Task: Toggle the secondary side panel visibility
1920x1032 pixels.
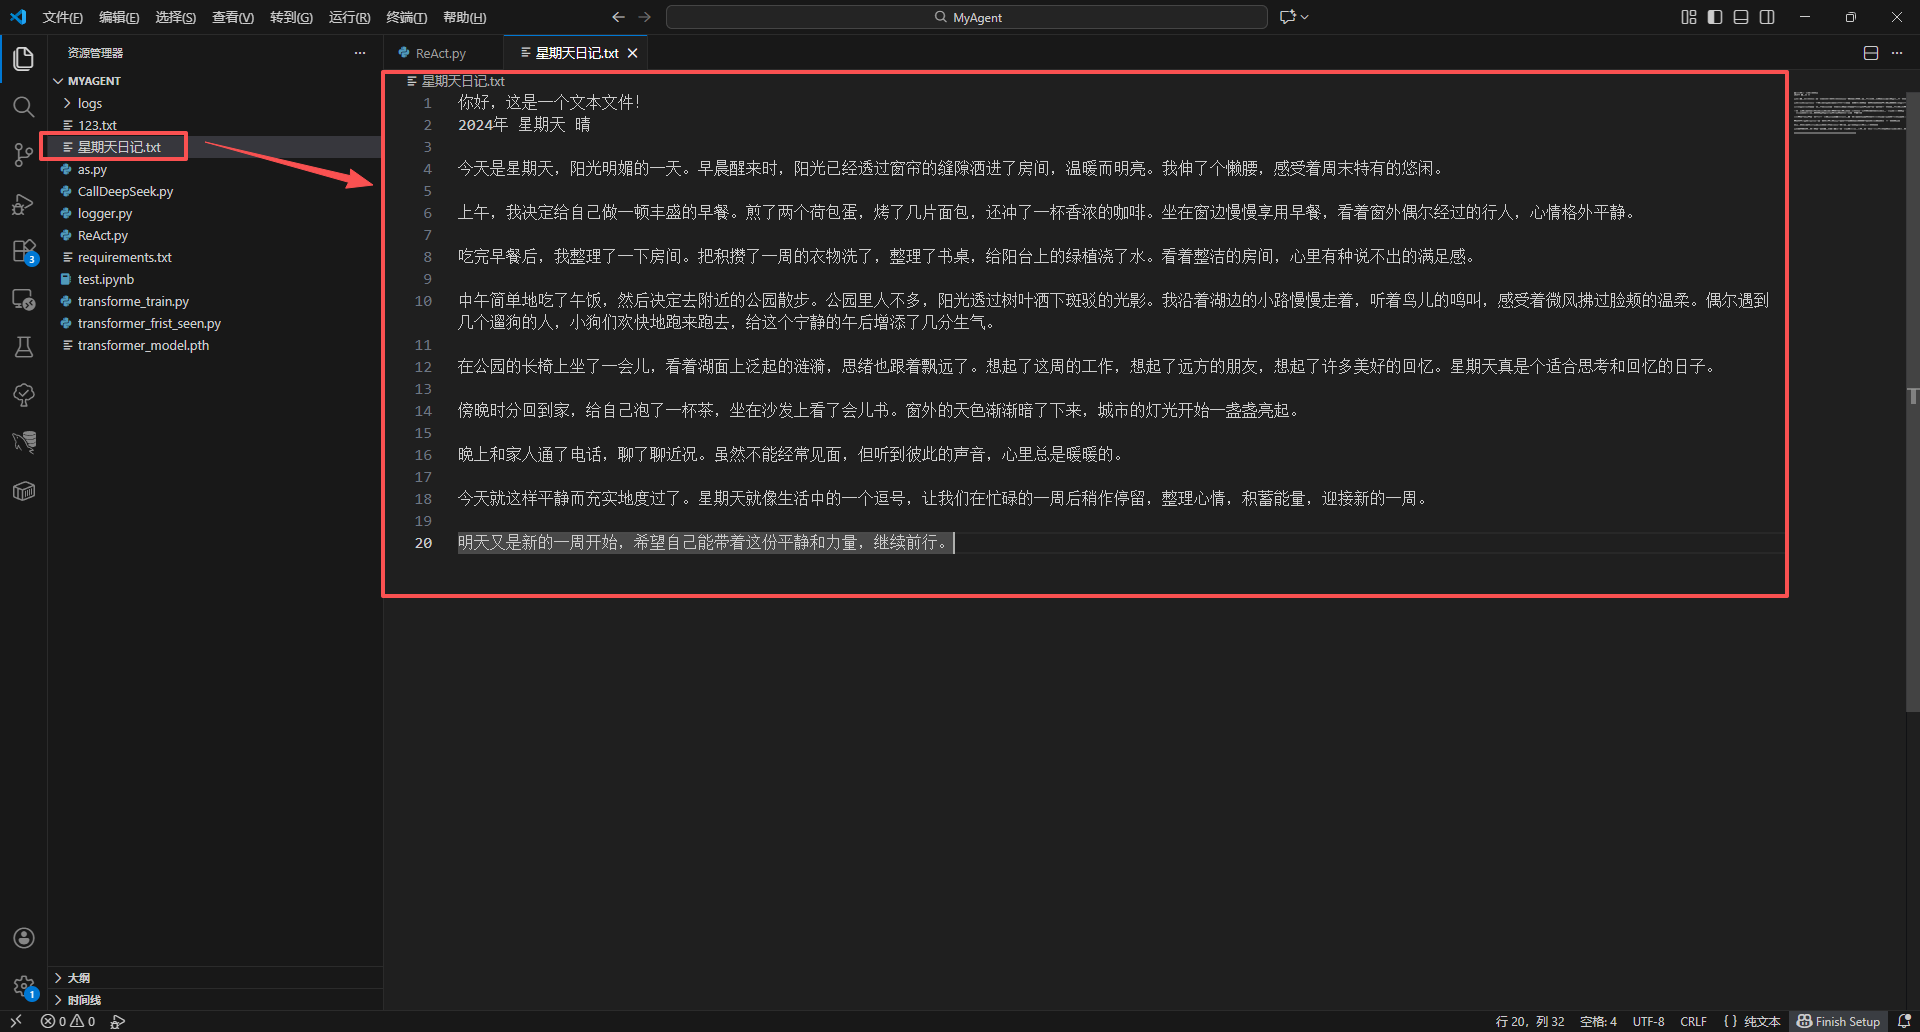Action: pos(1768,17)
